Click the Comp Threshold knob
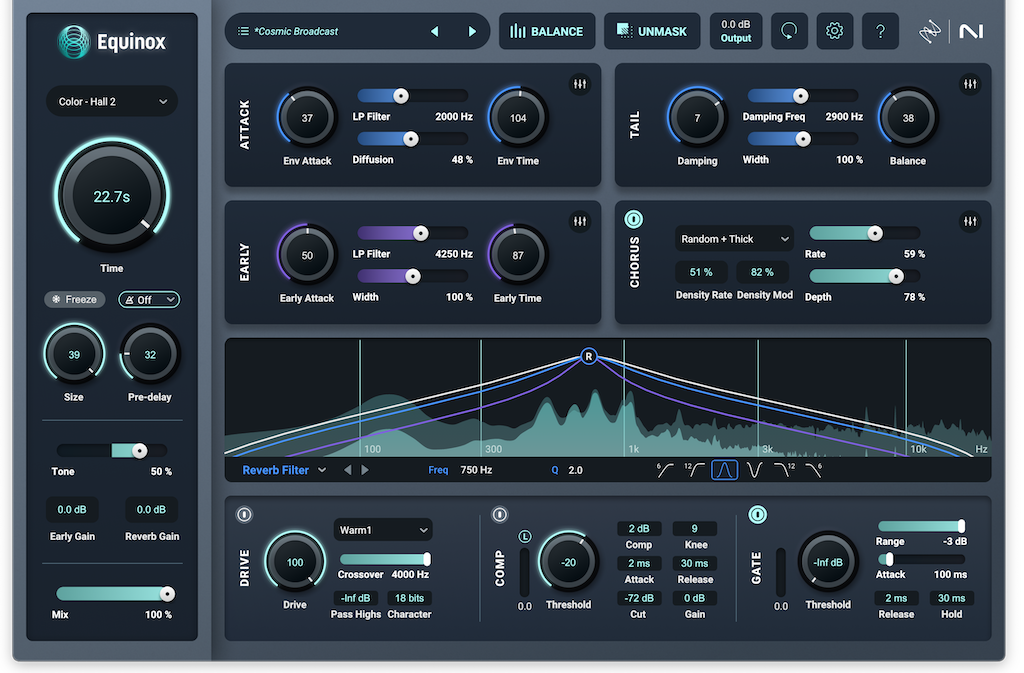This screenshot has height=673, width=1024. 568,562
